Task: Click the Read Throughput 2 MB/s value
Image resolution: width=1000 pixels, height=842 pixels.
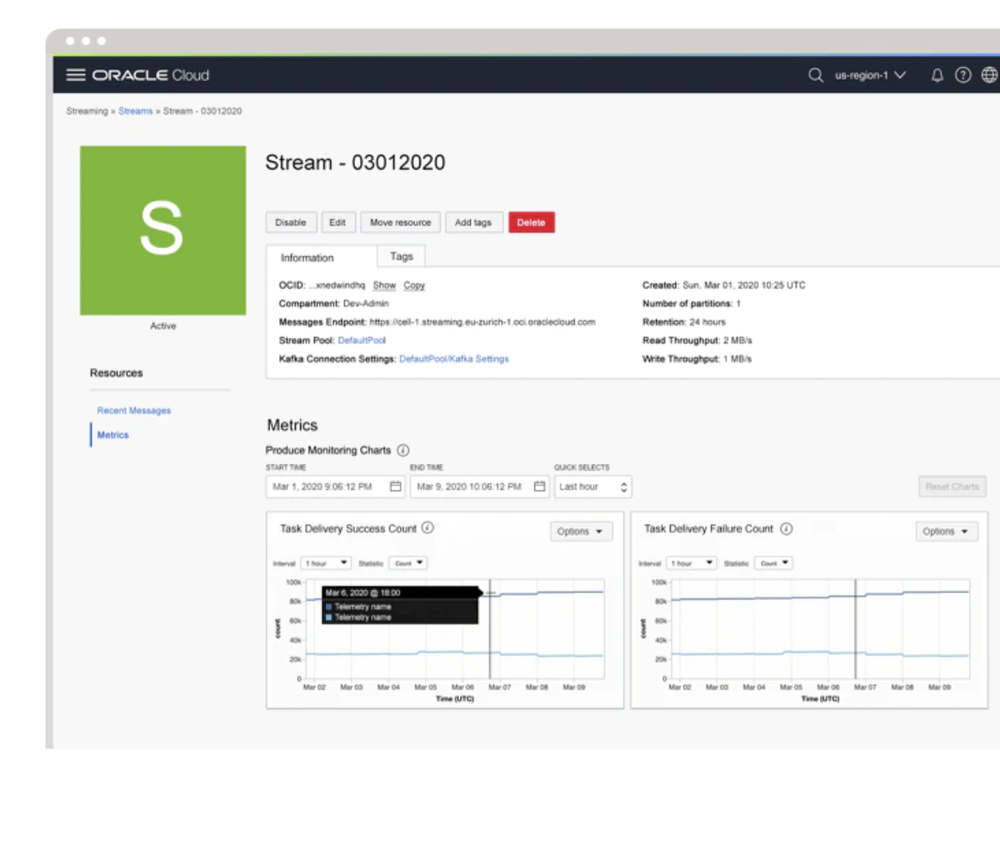Action: click(738, 341)
